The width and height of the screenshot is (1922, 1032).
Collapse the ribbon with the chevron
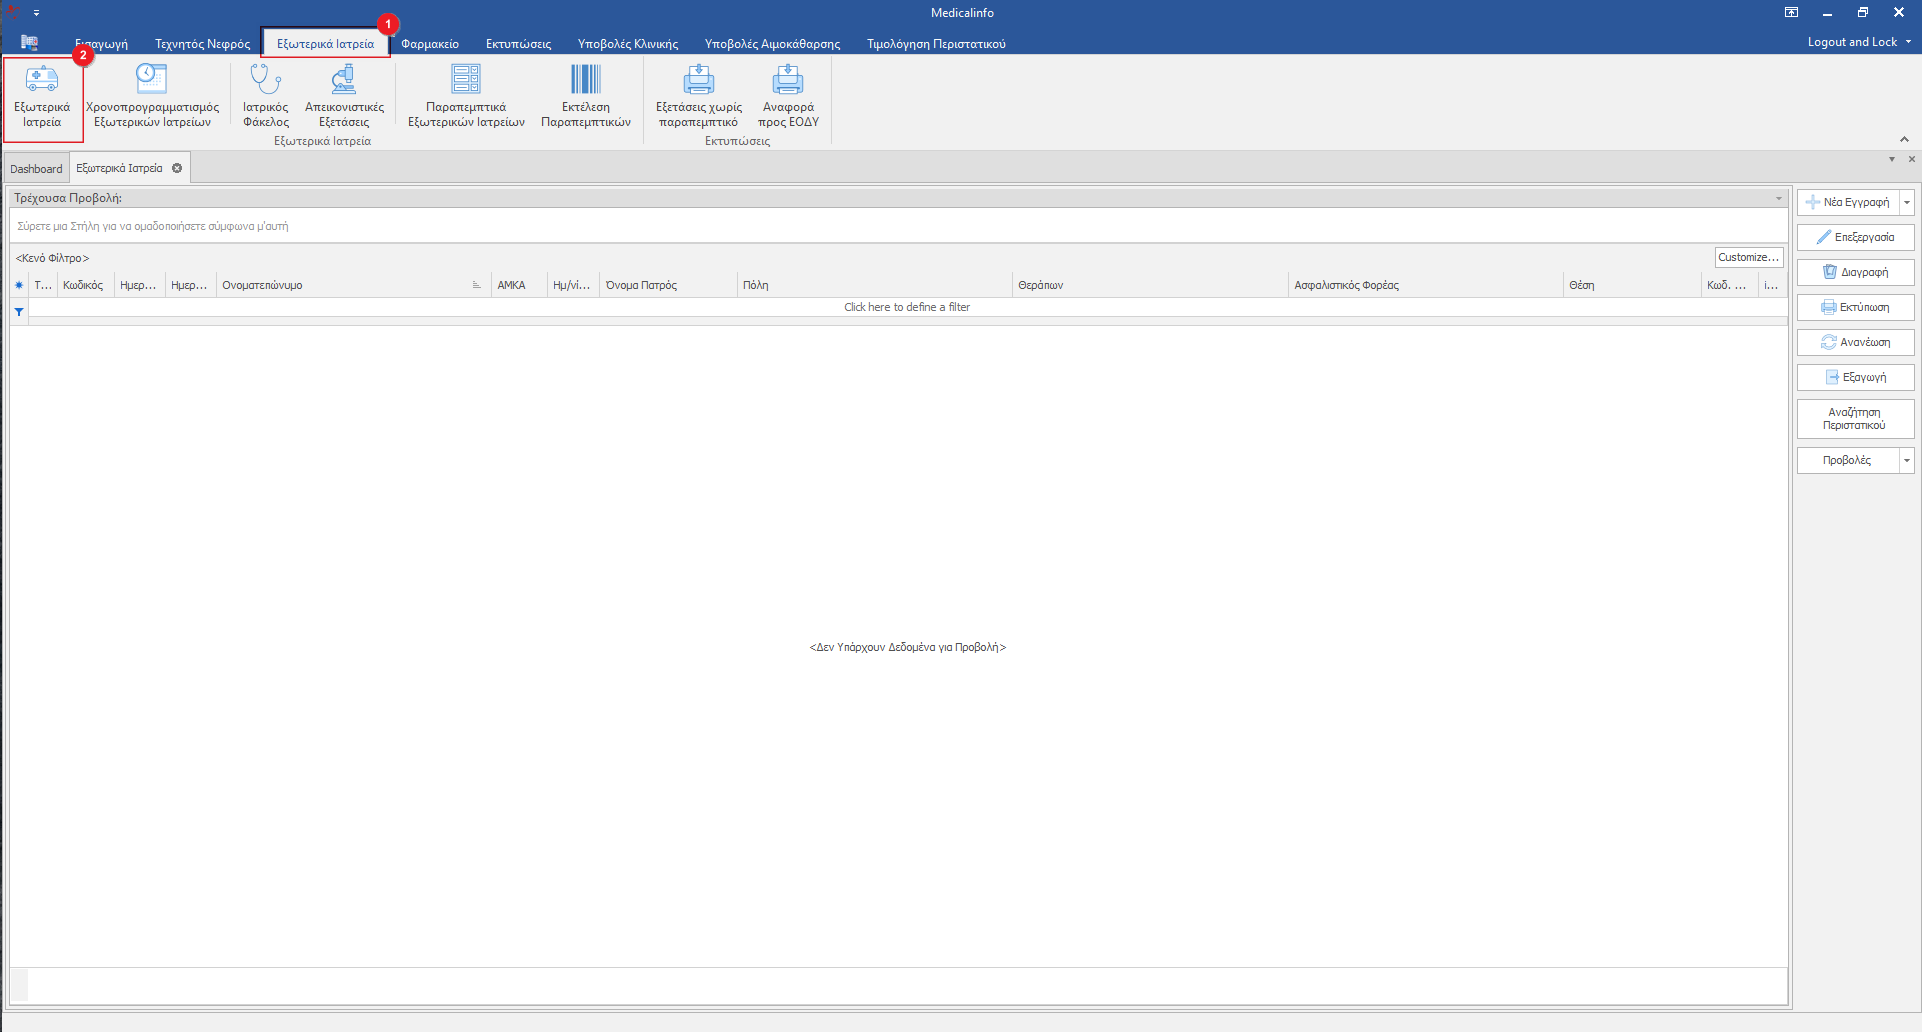click(x=1904, y=139)
